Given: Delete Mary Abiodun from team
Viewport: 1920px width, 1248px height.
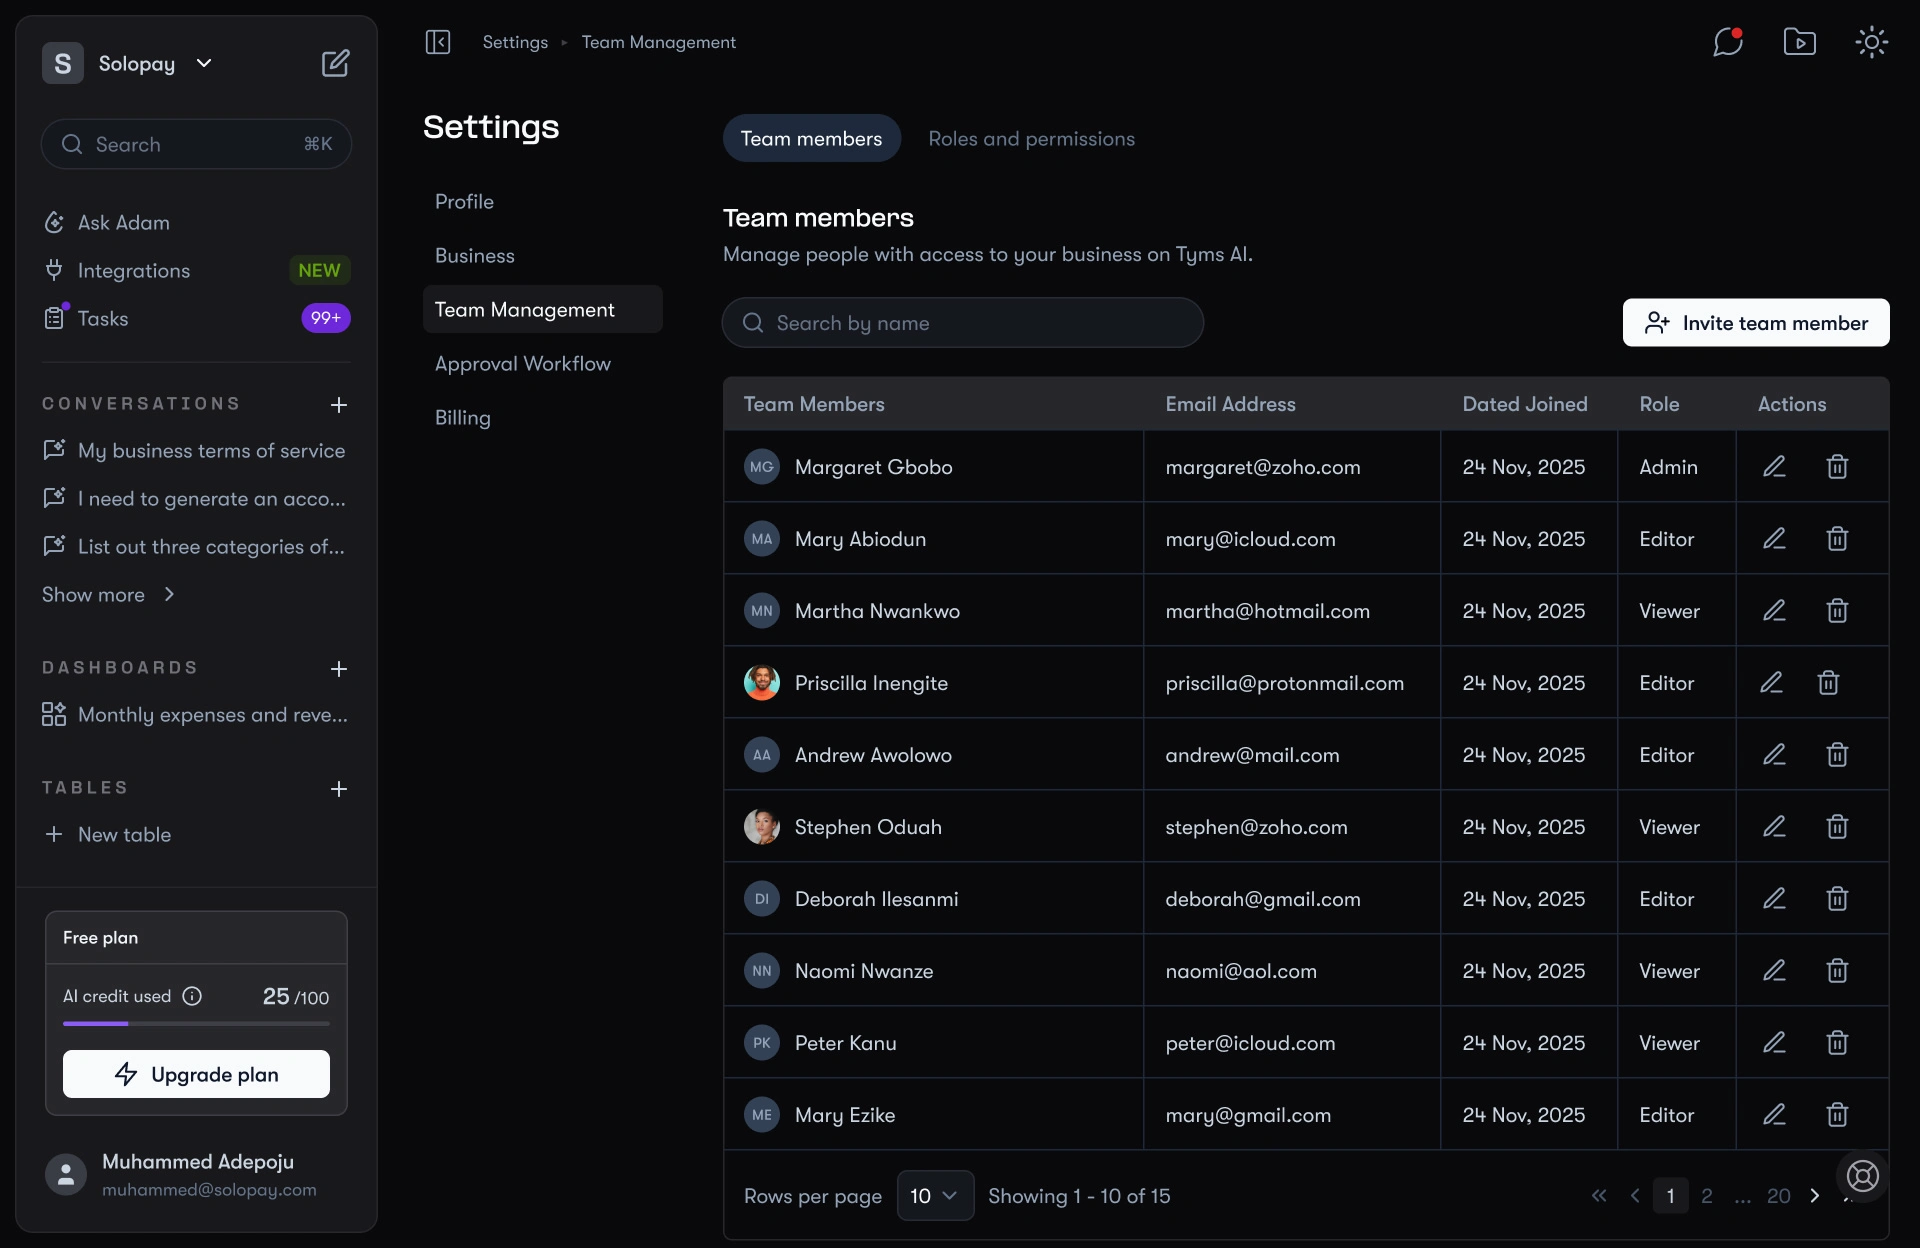Looking at the screenshot, I should click(1837, 539).
